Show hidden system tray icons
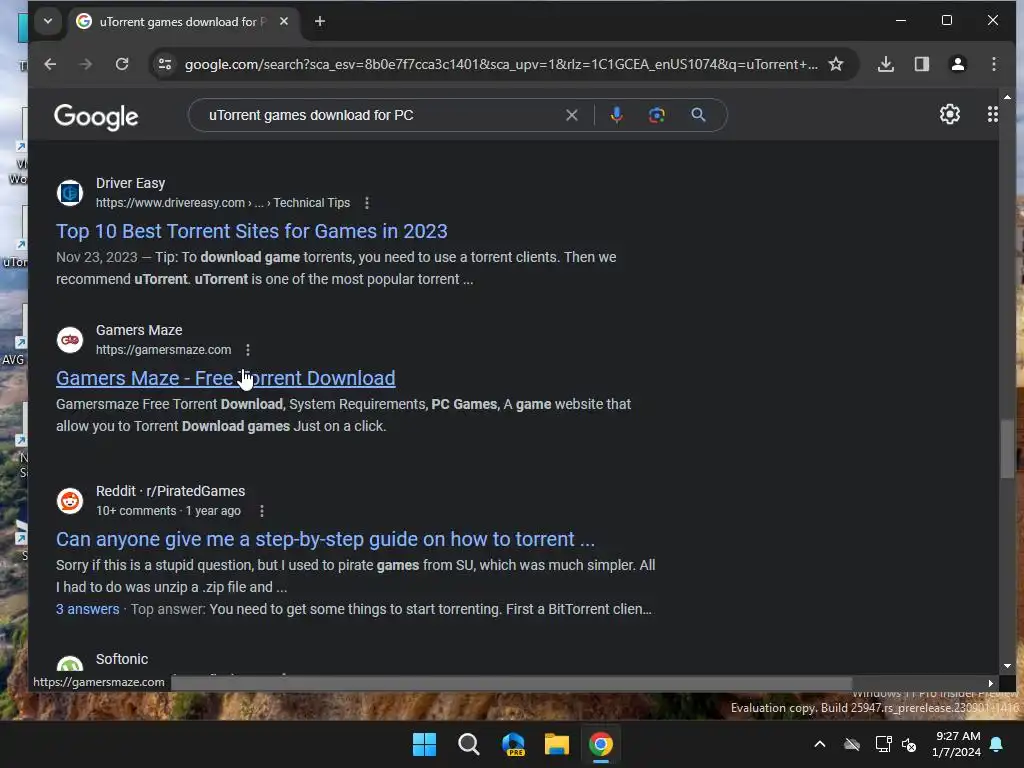1024x768 pixels. [x=820, y=744]
